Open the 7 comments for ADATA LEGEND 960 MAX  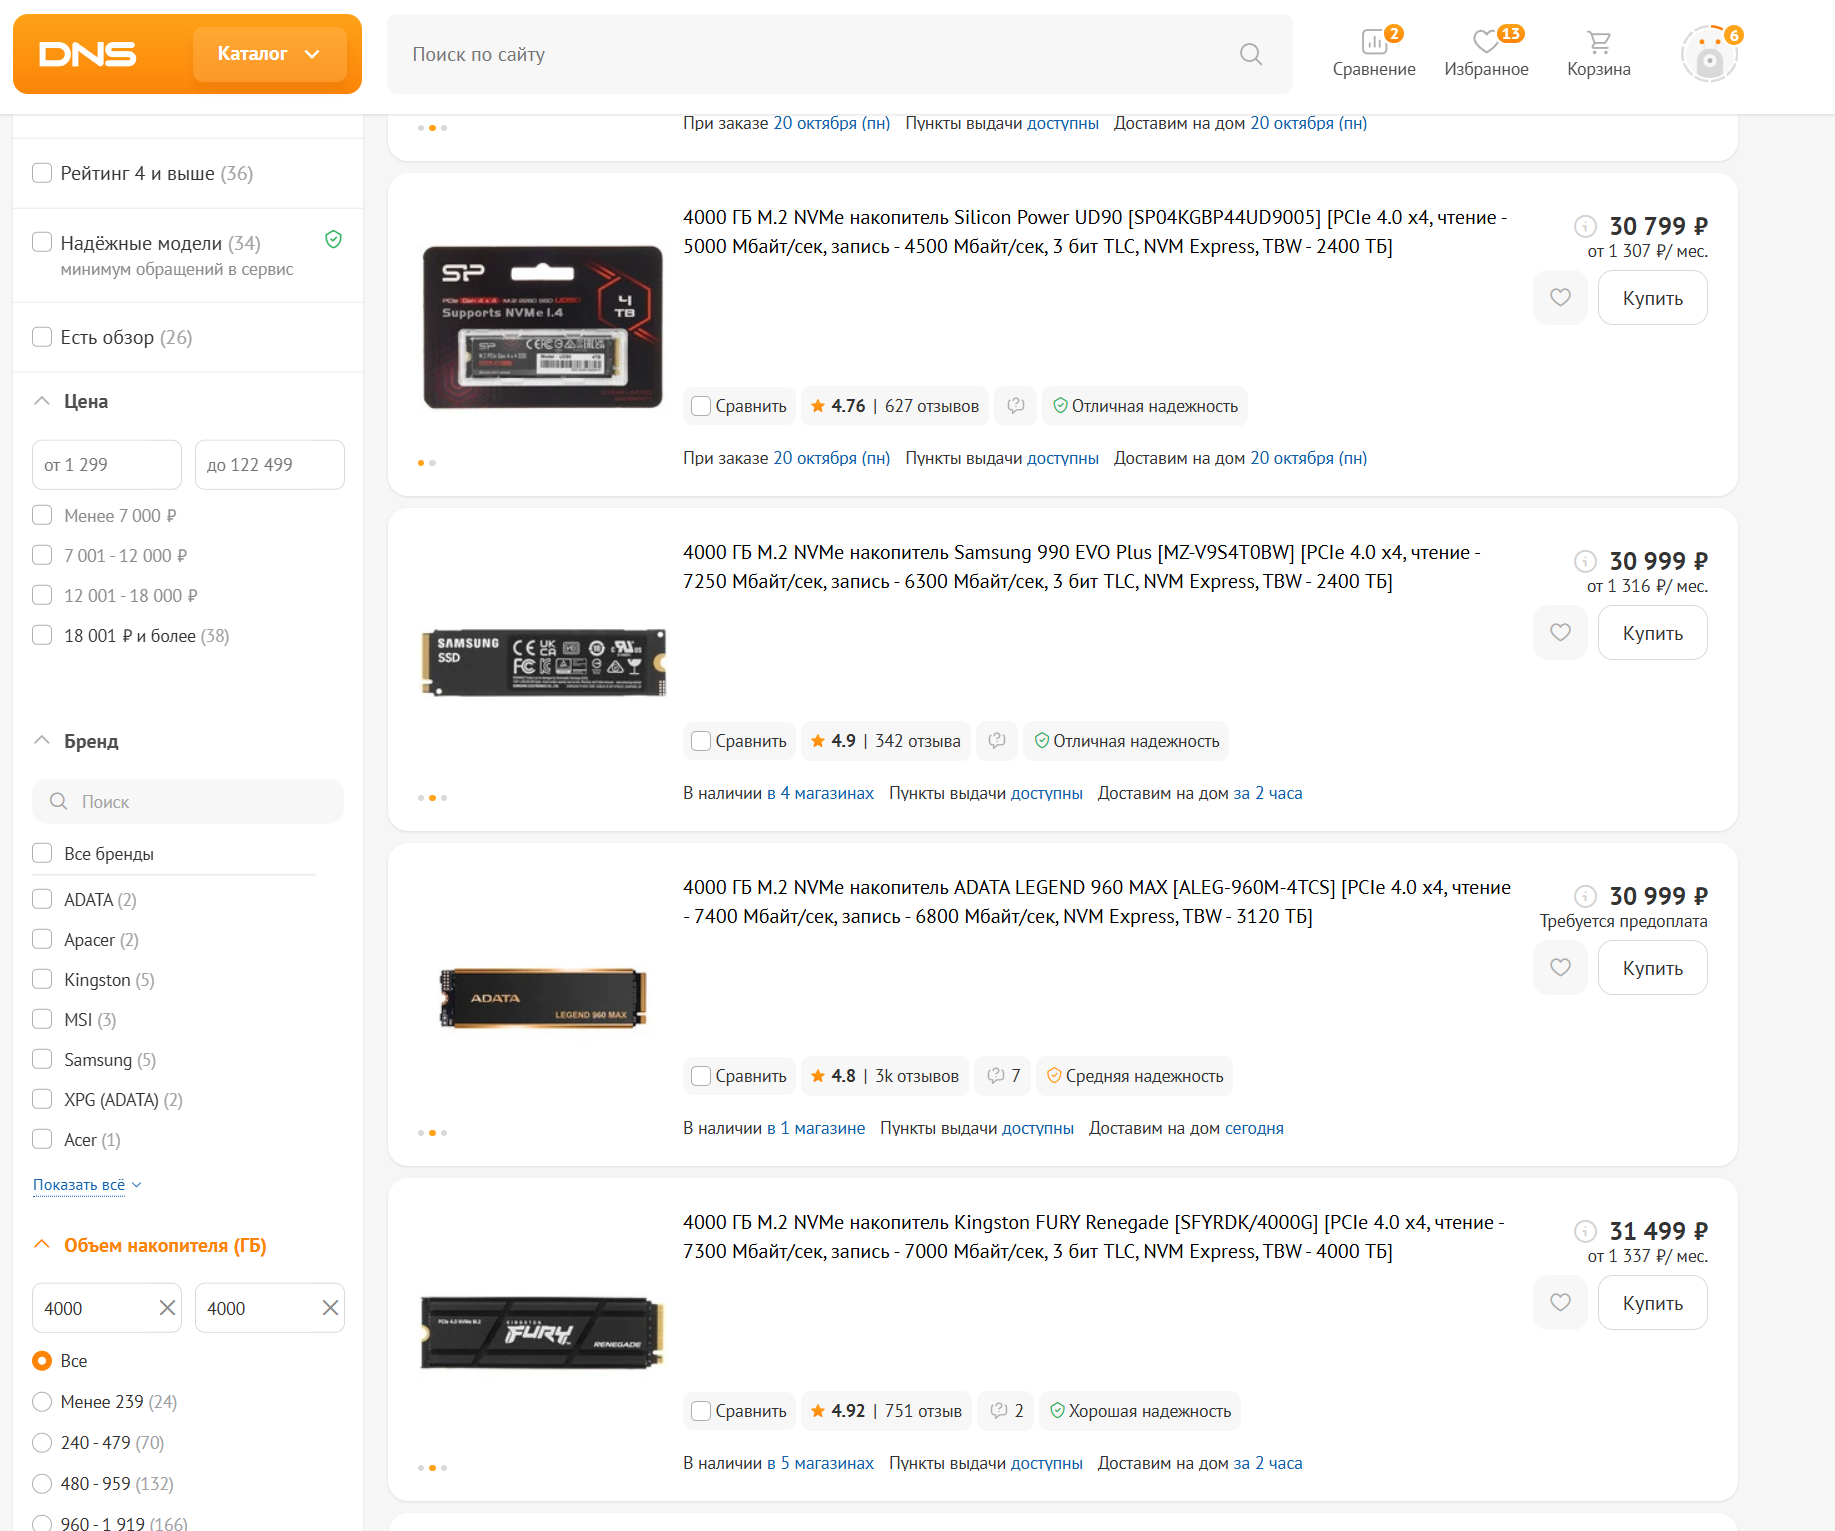tap(1003, 1076)
